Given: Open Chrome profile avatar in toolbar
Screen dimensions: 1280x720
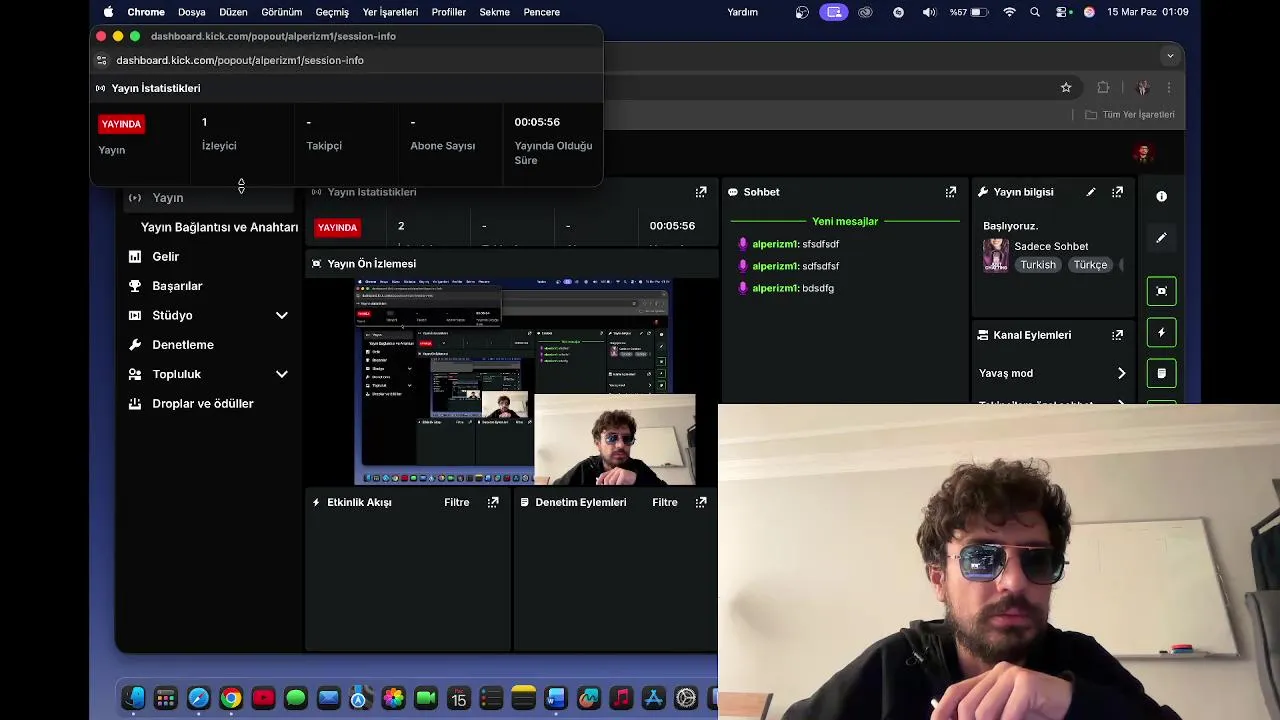Looking at the screenshot, I should pos(1142,88).
